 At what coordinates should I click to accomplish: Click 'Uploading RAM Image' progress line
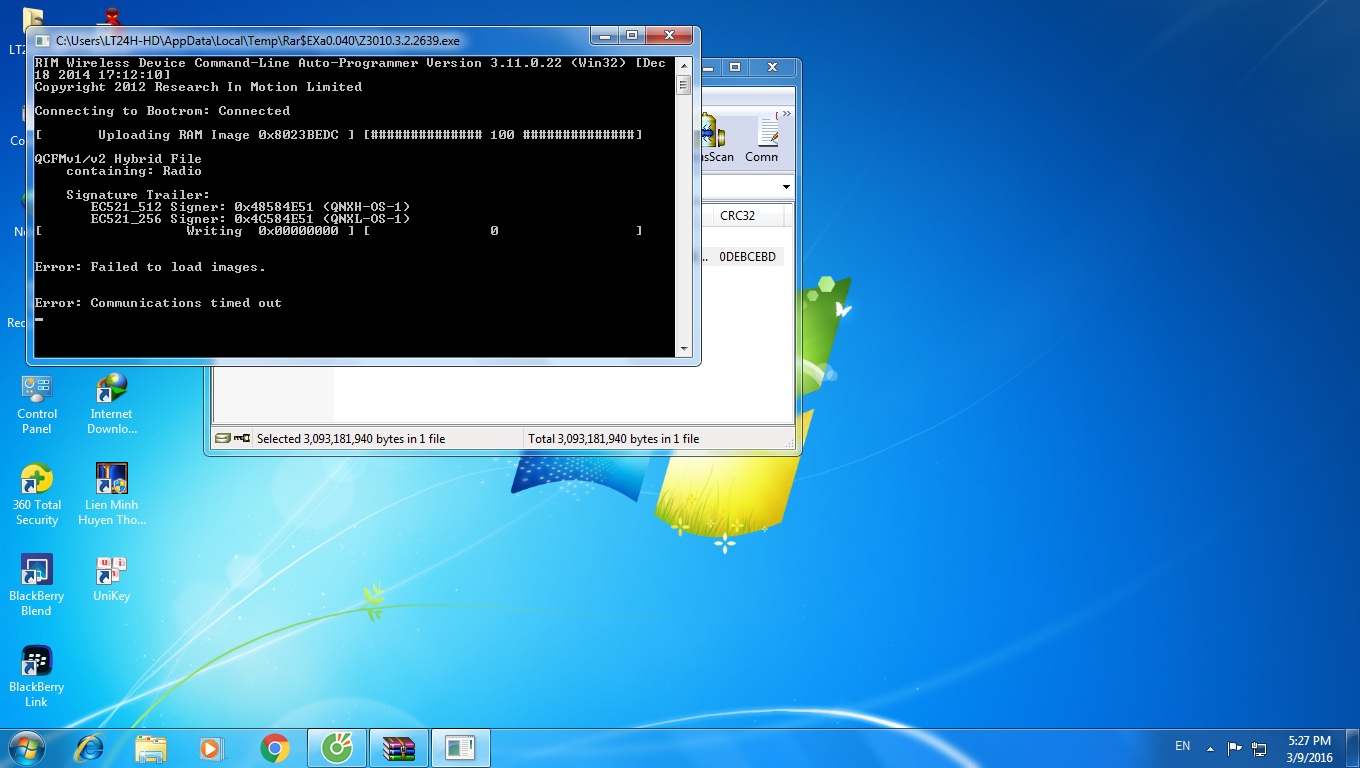pos(338,135)
